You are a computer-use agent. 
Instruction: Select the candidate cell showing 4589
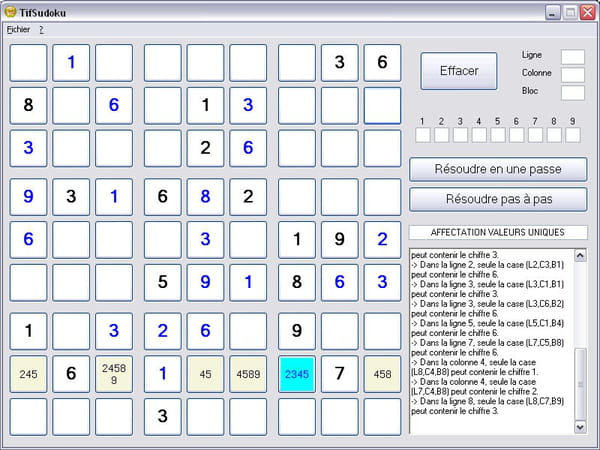tap(248, 374)
